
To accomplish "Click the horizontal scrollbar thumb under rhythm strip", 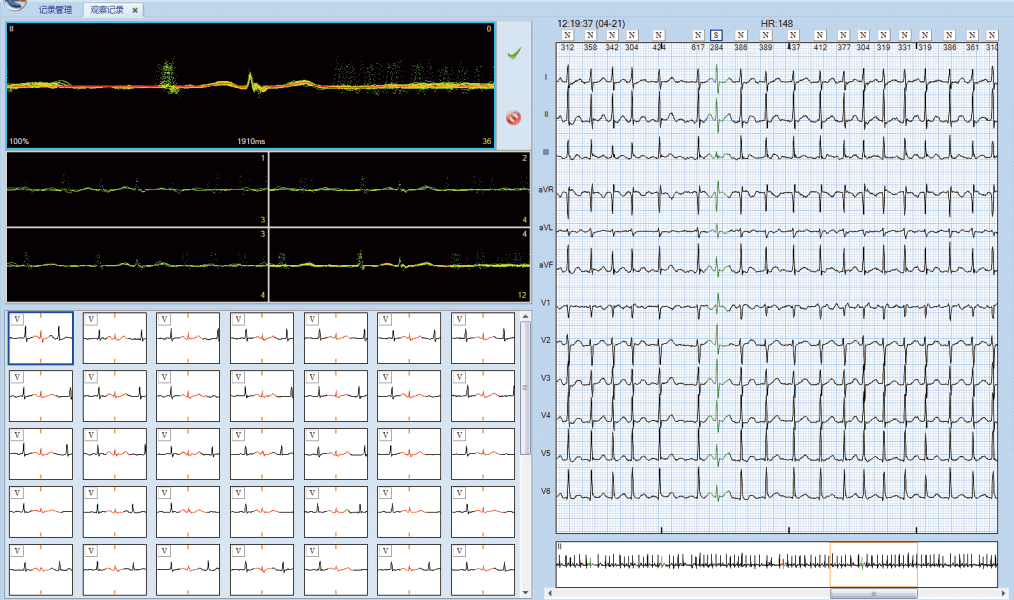I will [x=873, y=594].
